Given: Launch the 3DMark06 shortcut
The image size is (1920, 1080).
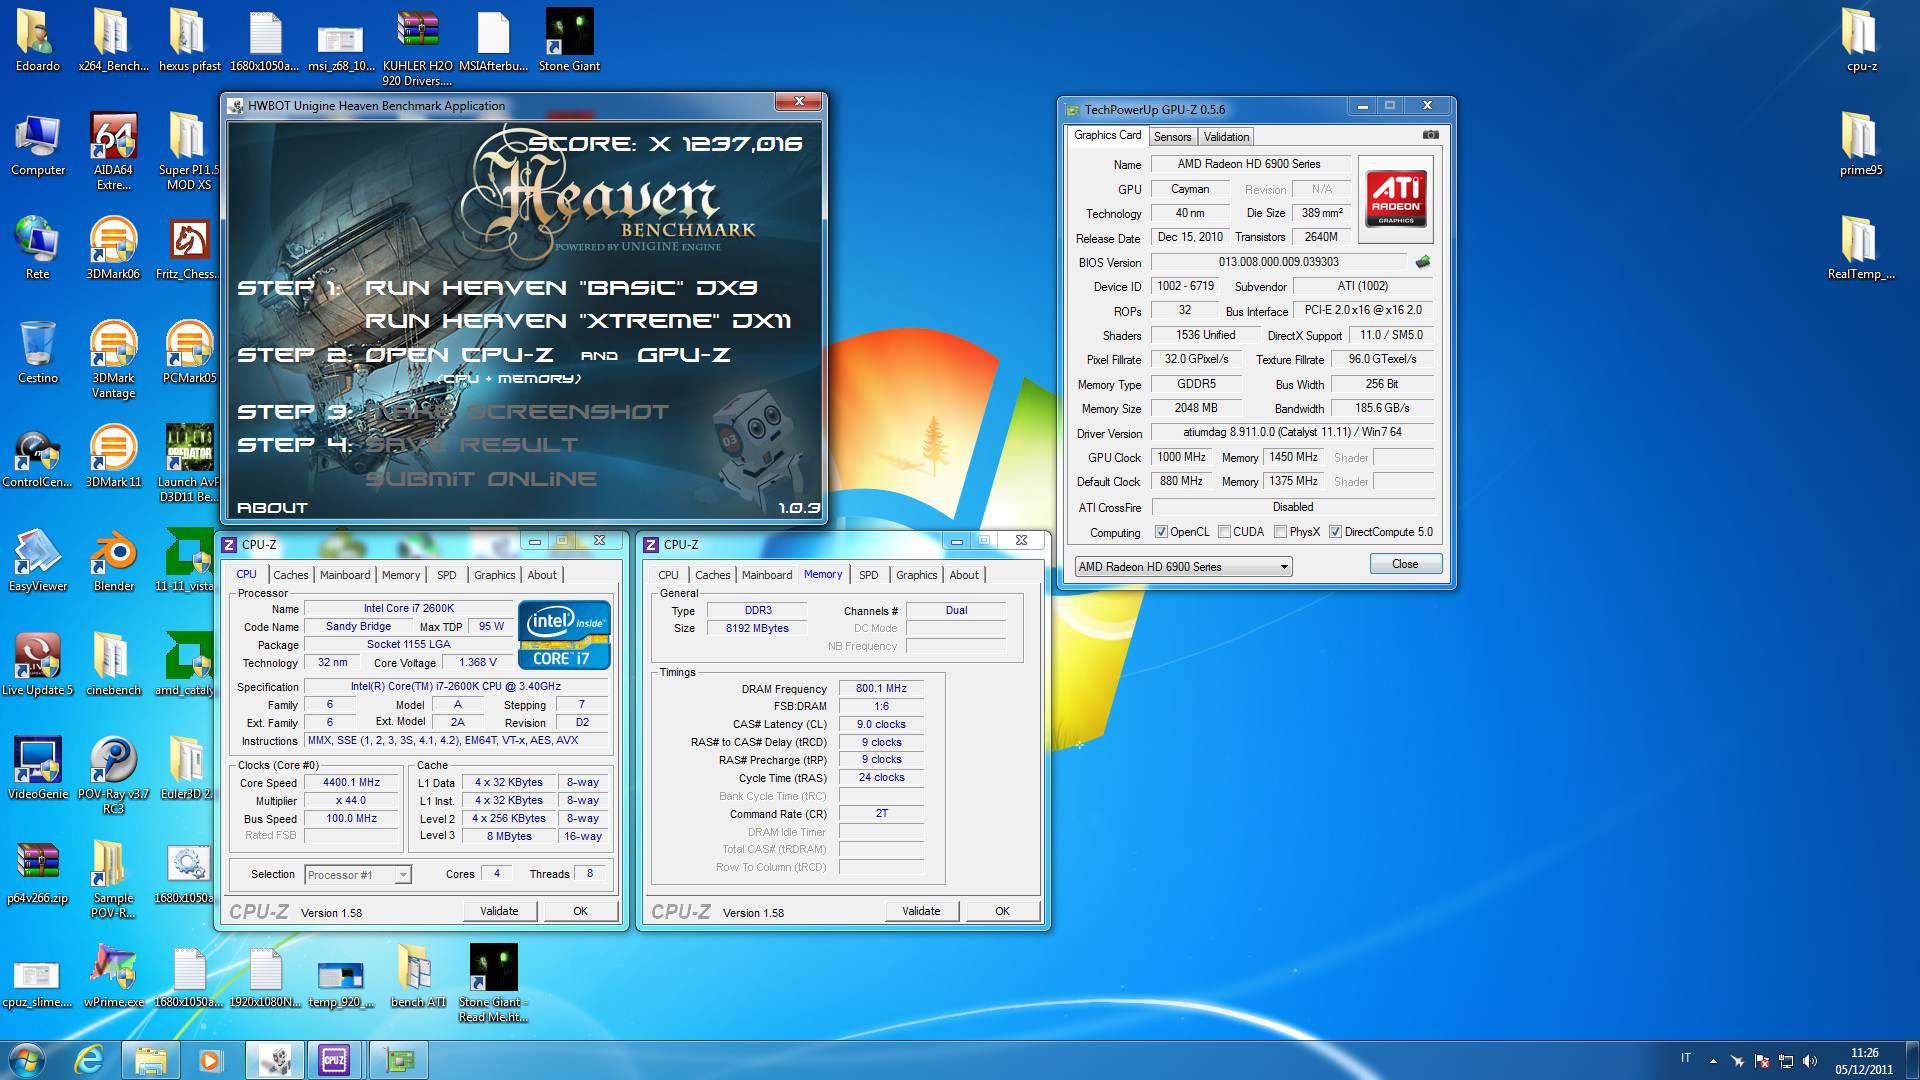Looking at the screenshot, I should click(x=113, y=248).
